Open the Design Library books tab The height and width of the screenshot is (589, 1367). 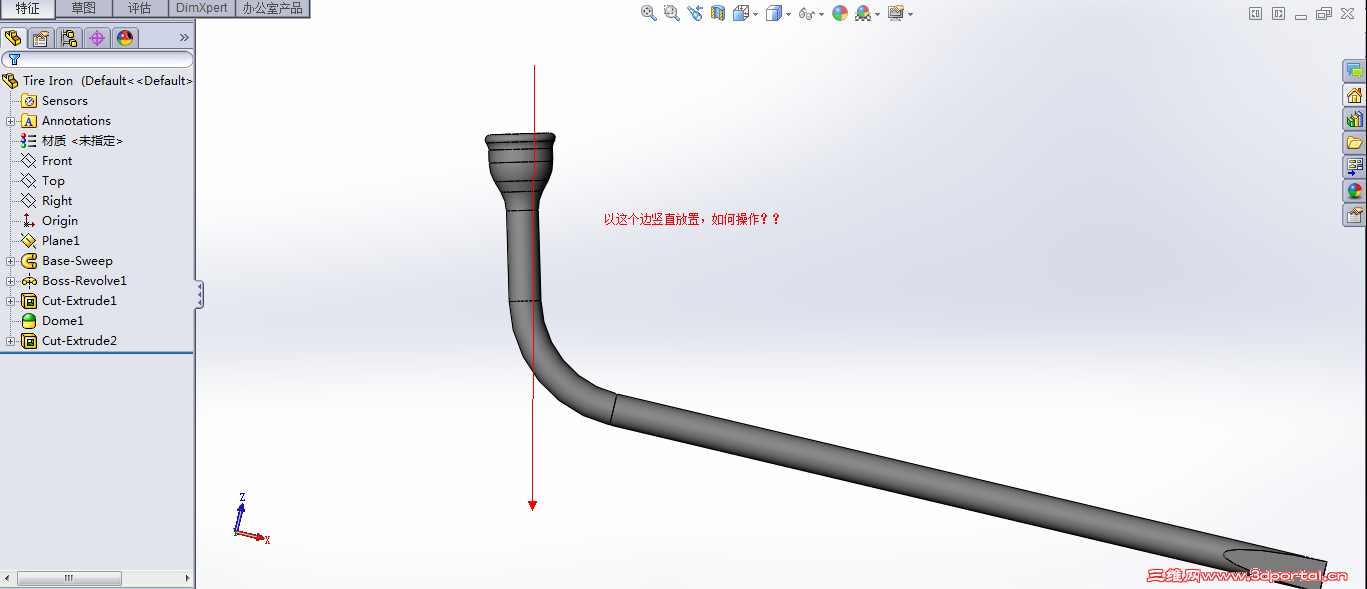1354,119
